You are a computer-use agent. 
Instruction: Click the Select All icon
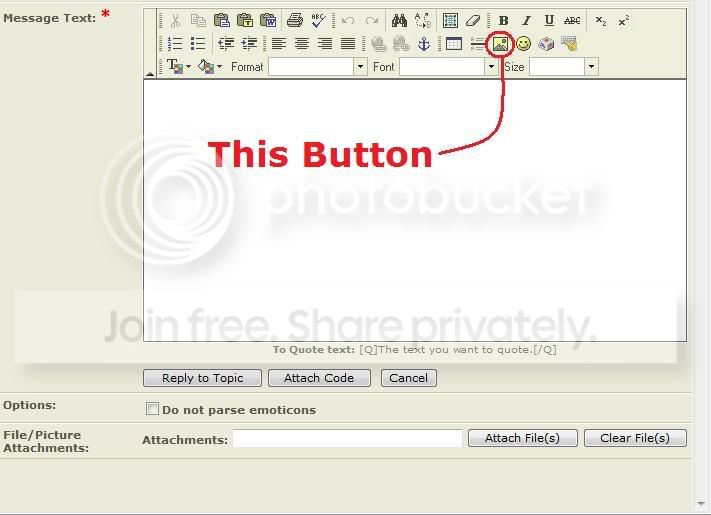tap(450, 20)
